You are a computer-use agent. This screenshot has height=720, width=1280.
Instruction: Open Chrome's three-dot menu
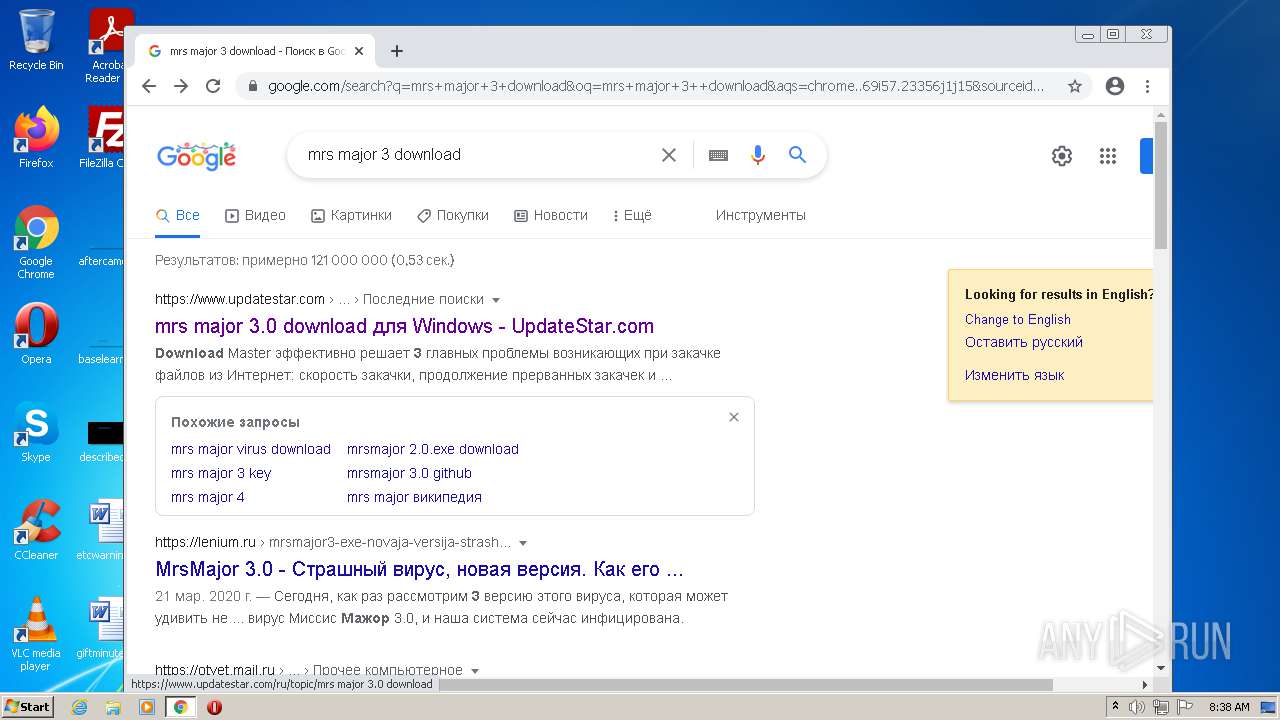click(1147, 86)
